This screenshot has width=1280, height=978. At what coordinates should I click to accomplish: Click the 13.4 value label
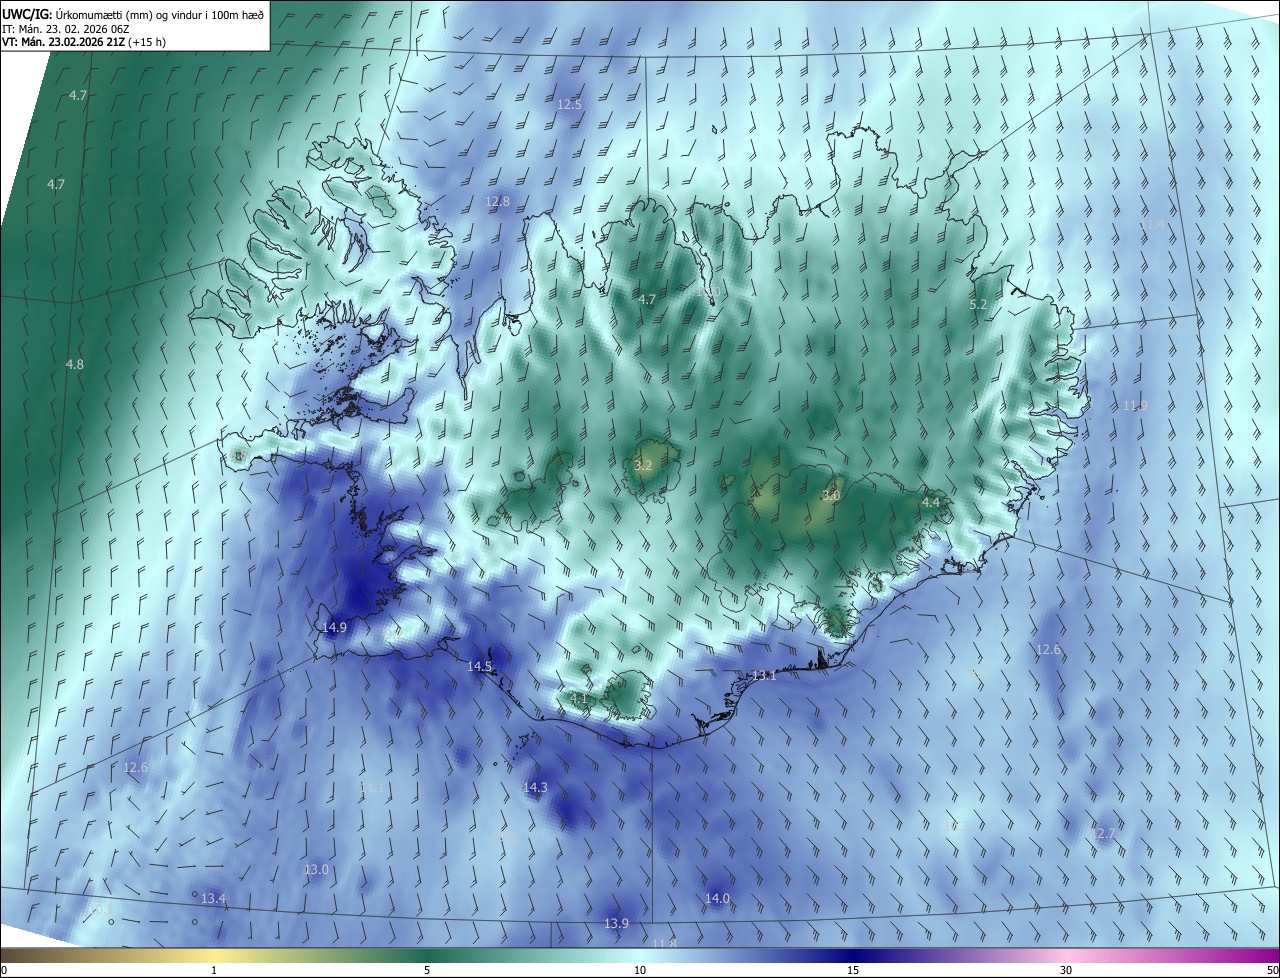(213, 899)
